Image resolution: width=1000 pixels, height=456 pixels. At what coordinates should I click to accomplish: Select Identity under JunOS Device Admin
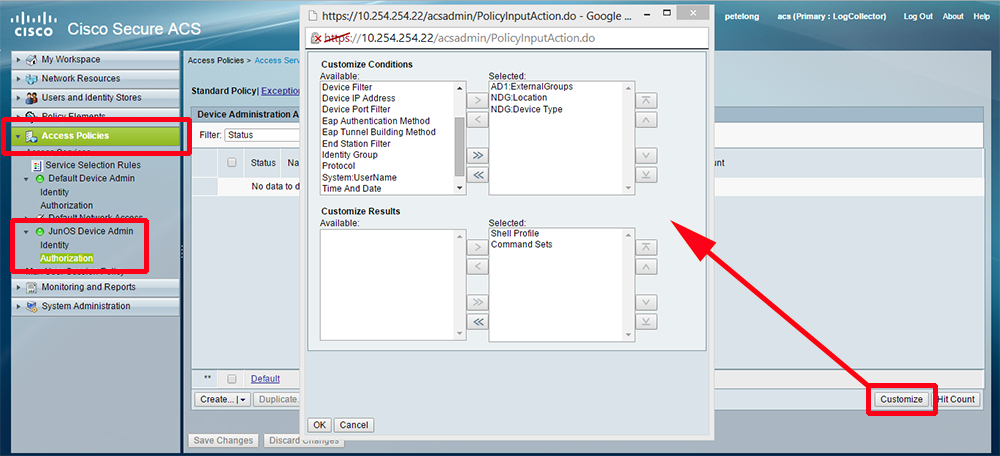pyautogui.click(x=54, y=245)
